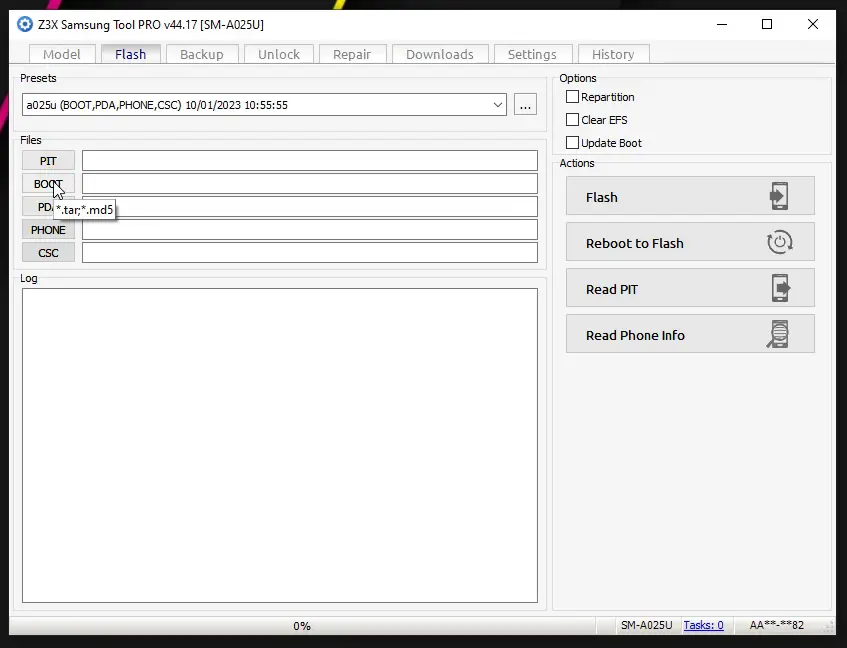Open the a025u presets dropdown
The width and height of the screenshot is (847, 648).
click(498, 104)
